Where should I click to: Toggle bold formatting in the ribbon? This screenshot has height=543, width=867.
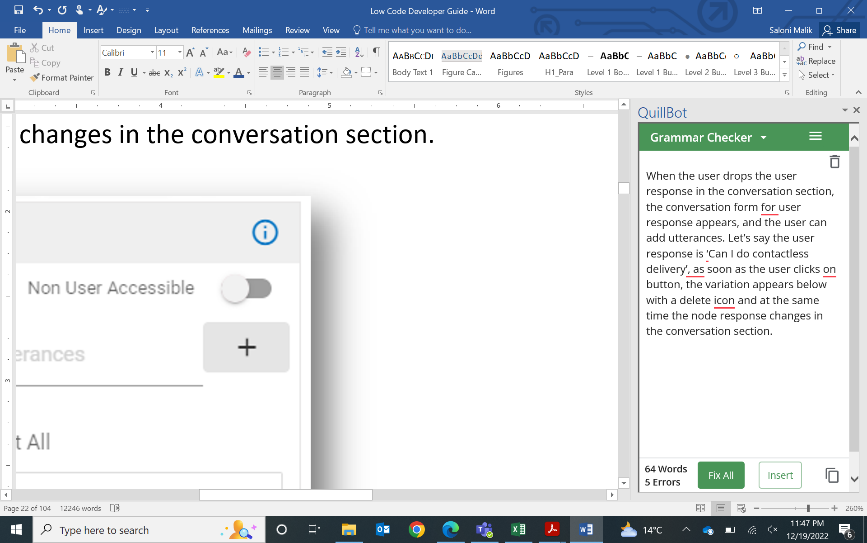(x=107, y=72)
